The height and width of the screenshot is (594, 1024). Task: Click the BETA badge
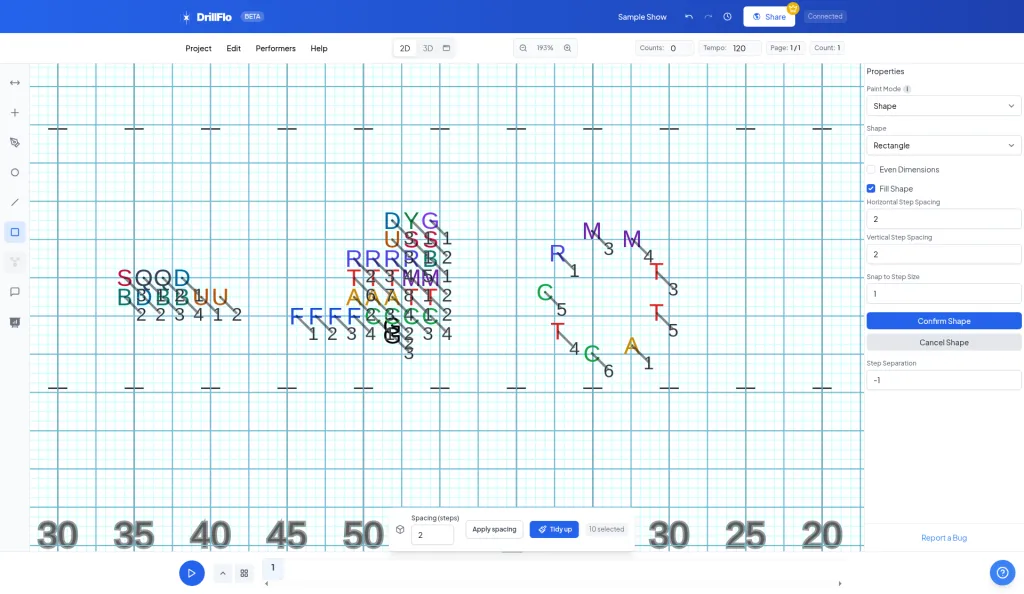point(252,16)
